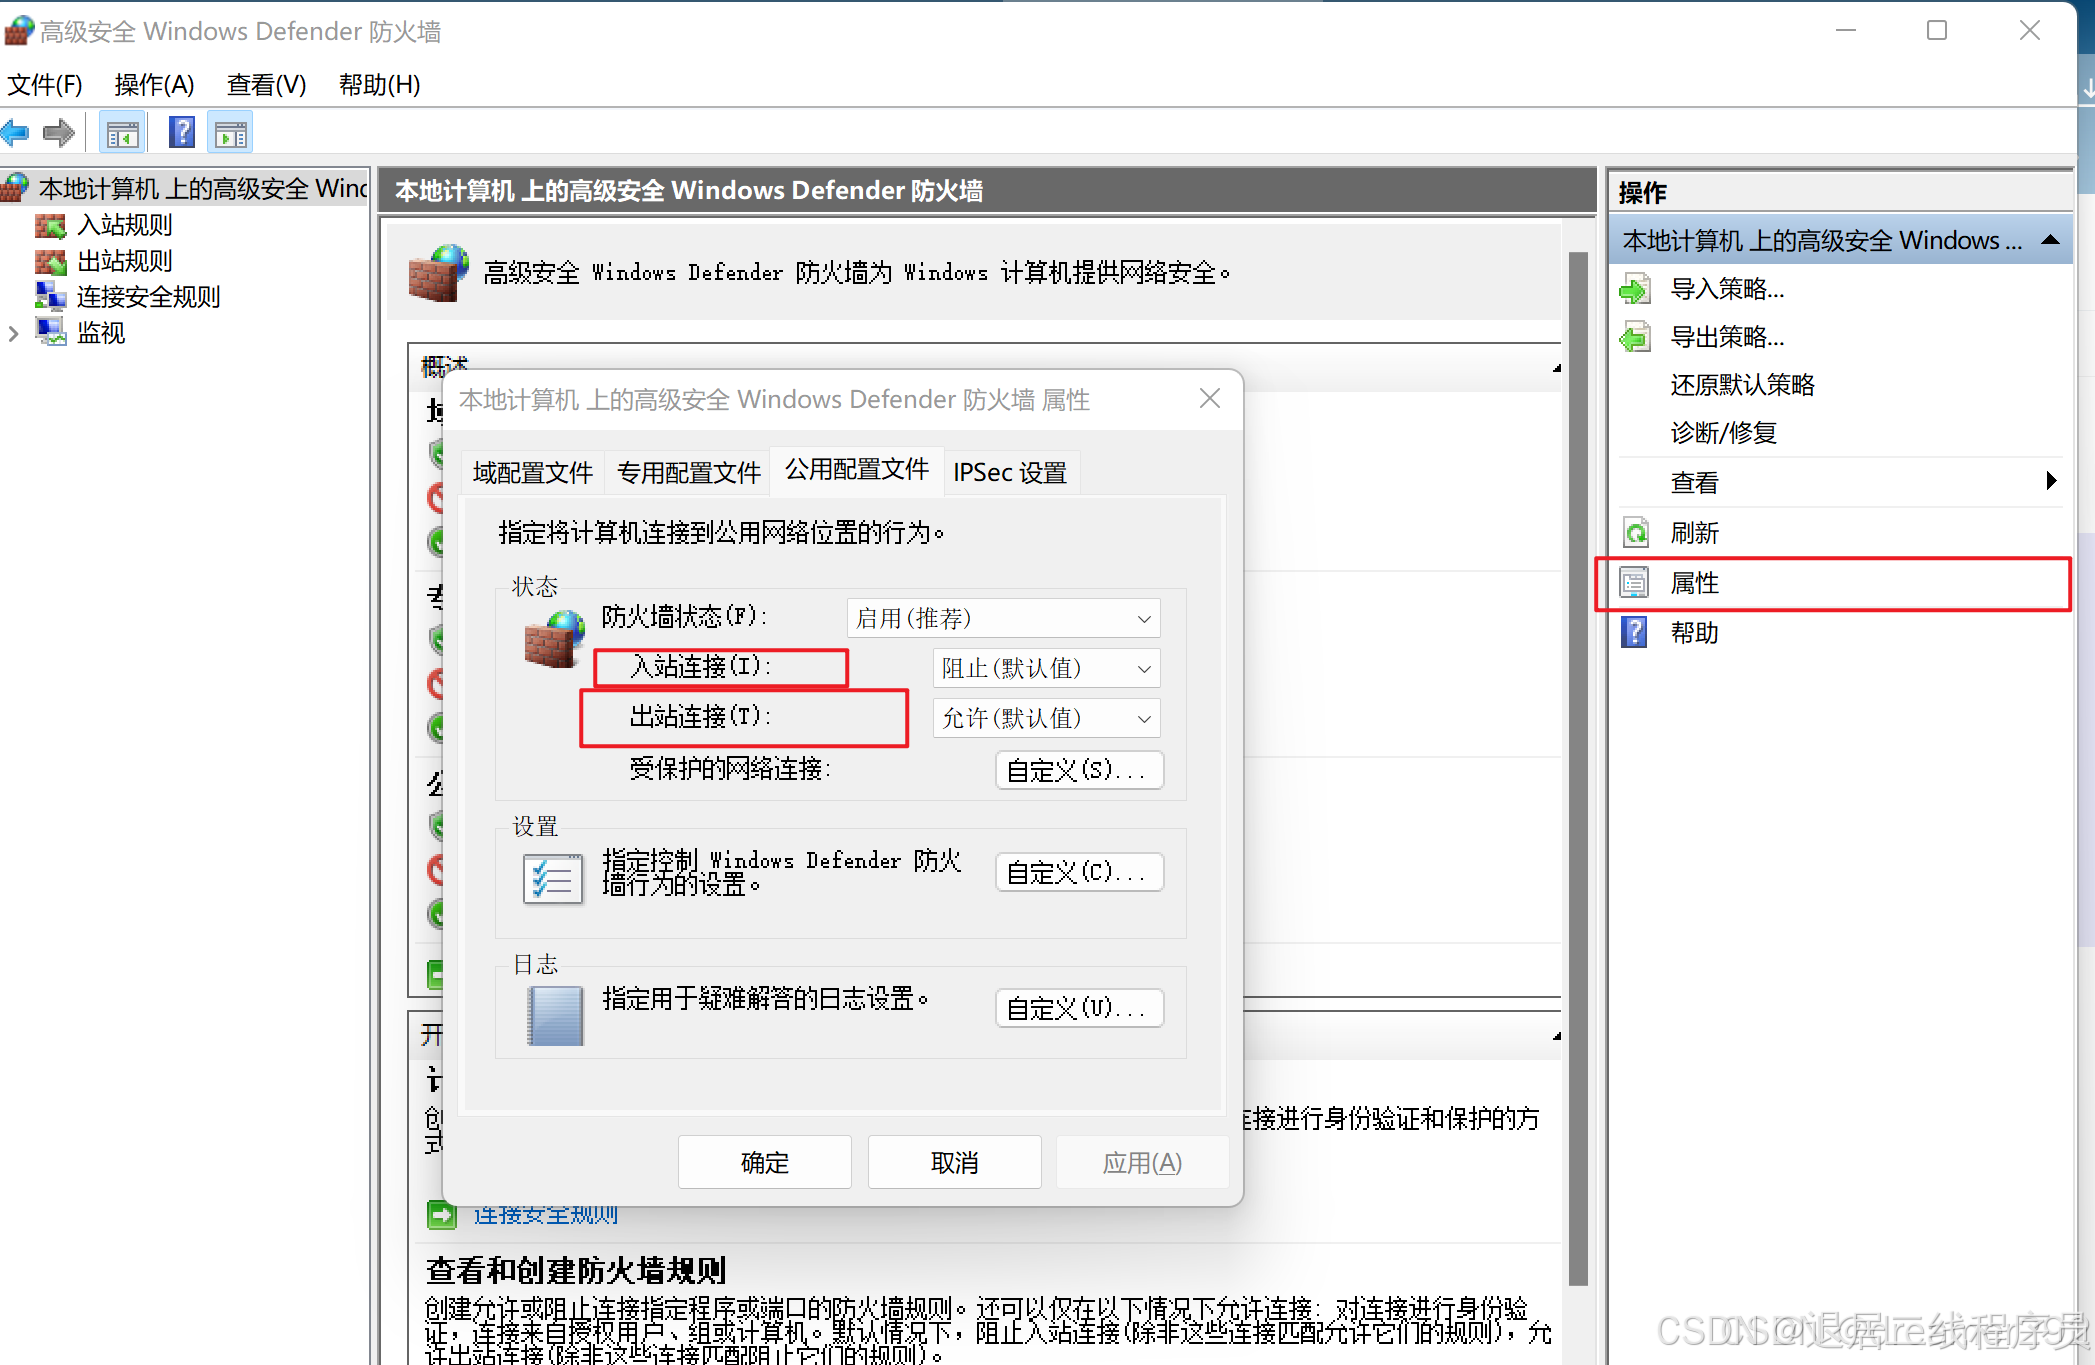The width and height of the screenshot is (2095, 1365).
Task: Click the Help (帮助) icon in Actions pane
Action: (1634, 632)
